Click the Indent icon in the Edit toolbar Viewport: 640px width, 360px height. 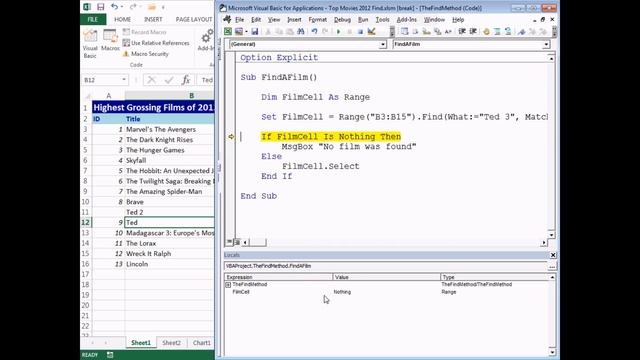coord(462,31)
